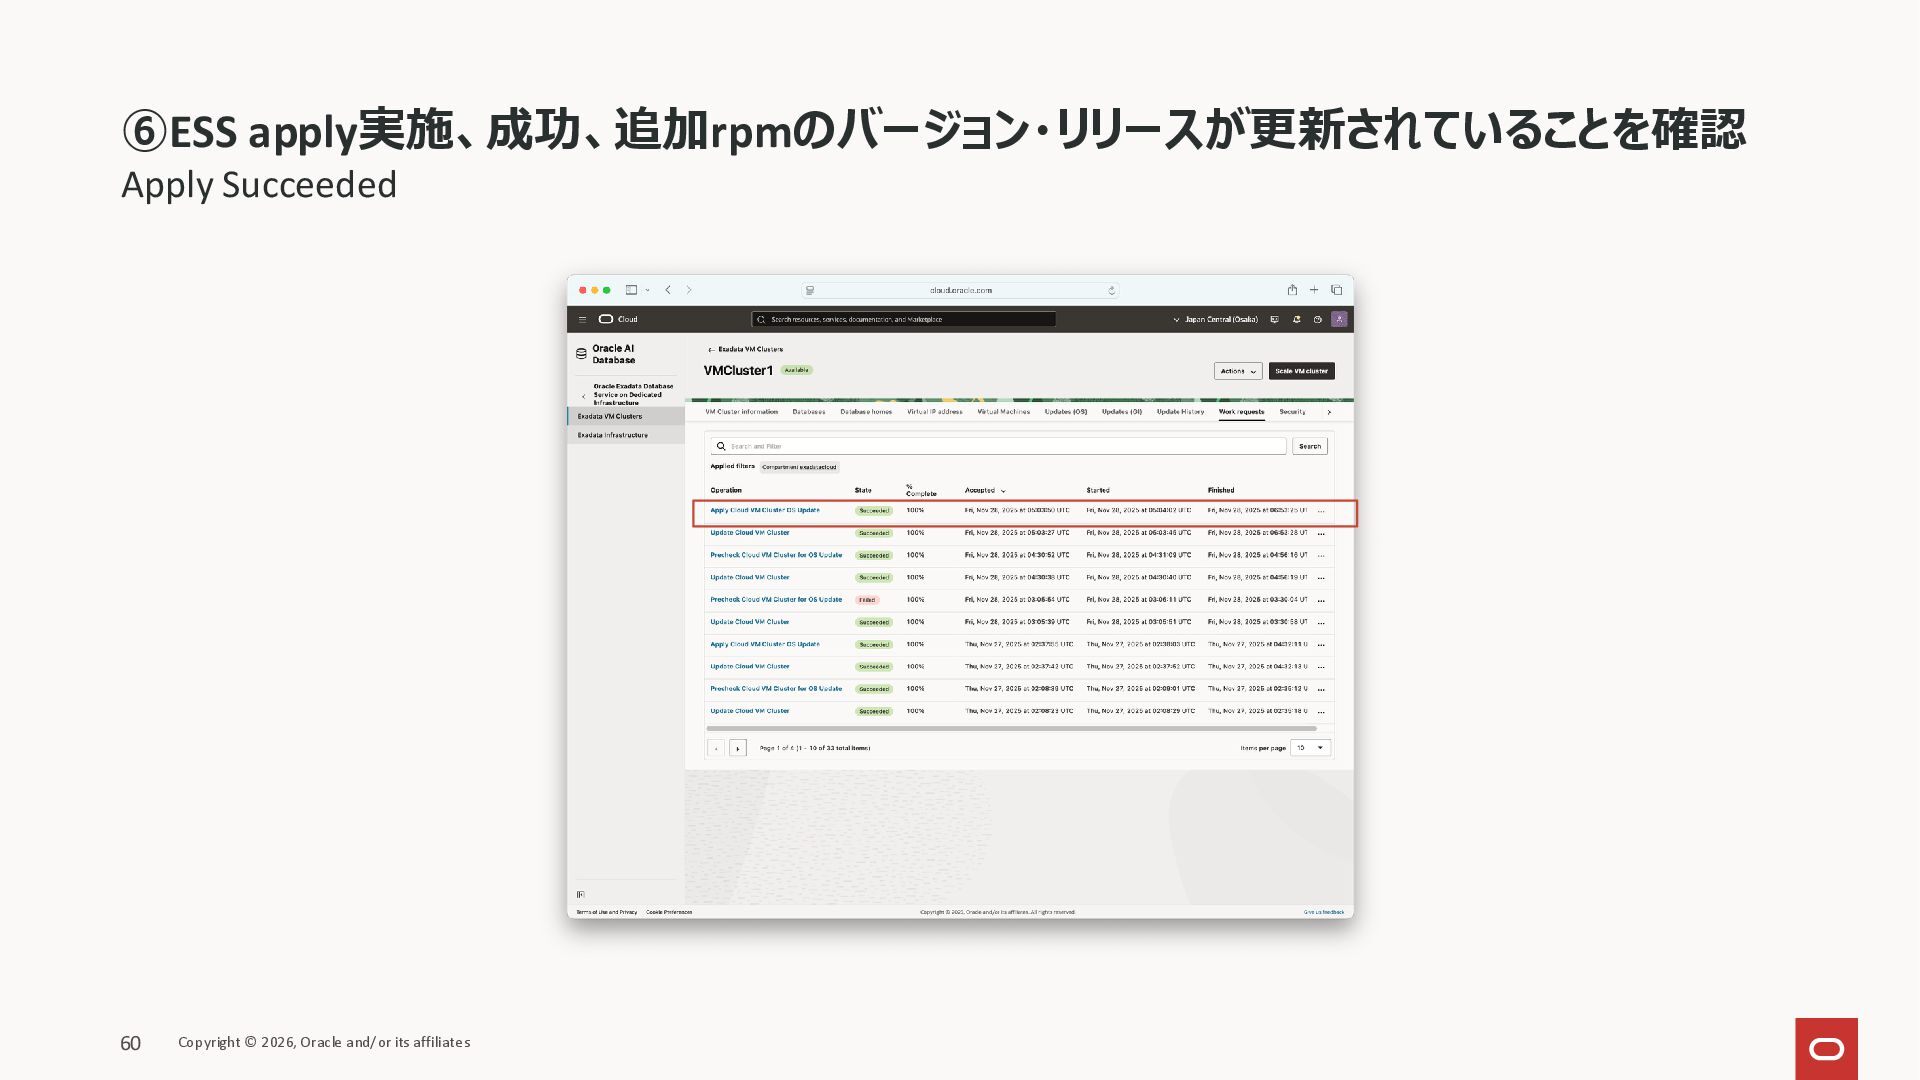The image size is (1920, 1080).
Task: Open the Actions dropdown button
Action: coord(1238,371)
